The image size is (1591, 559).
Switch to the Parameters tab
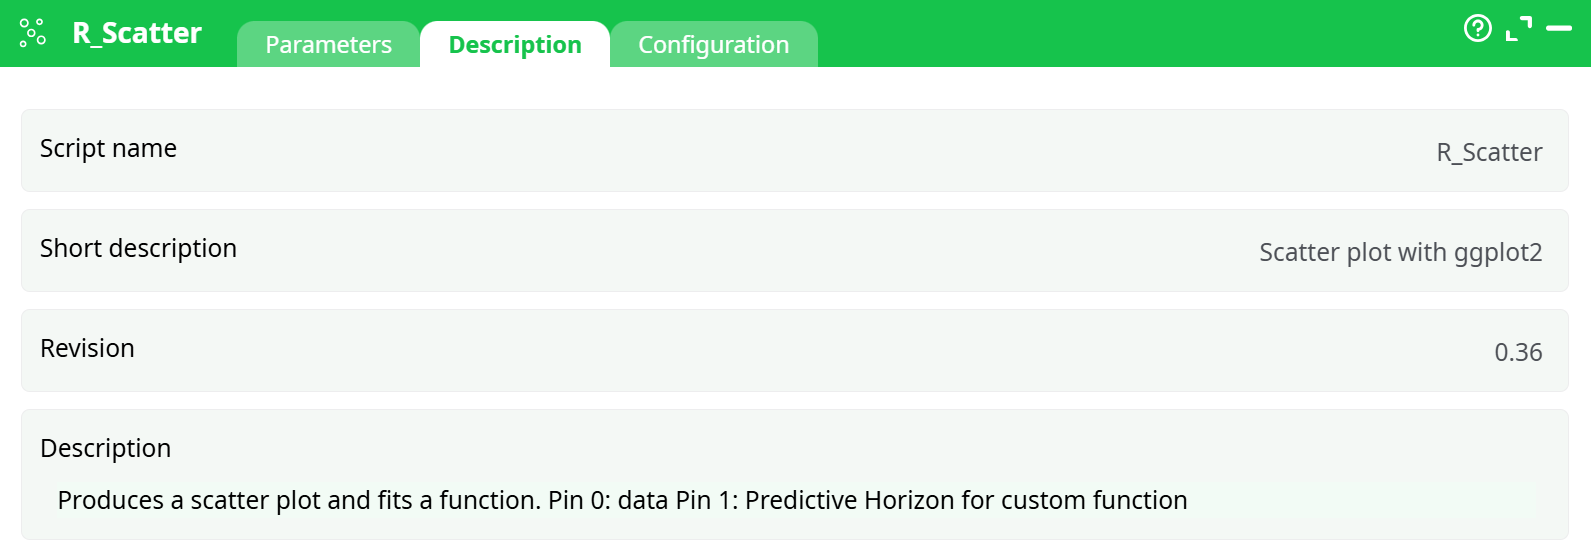point(328,45)
